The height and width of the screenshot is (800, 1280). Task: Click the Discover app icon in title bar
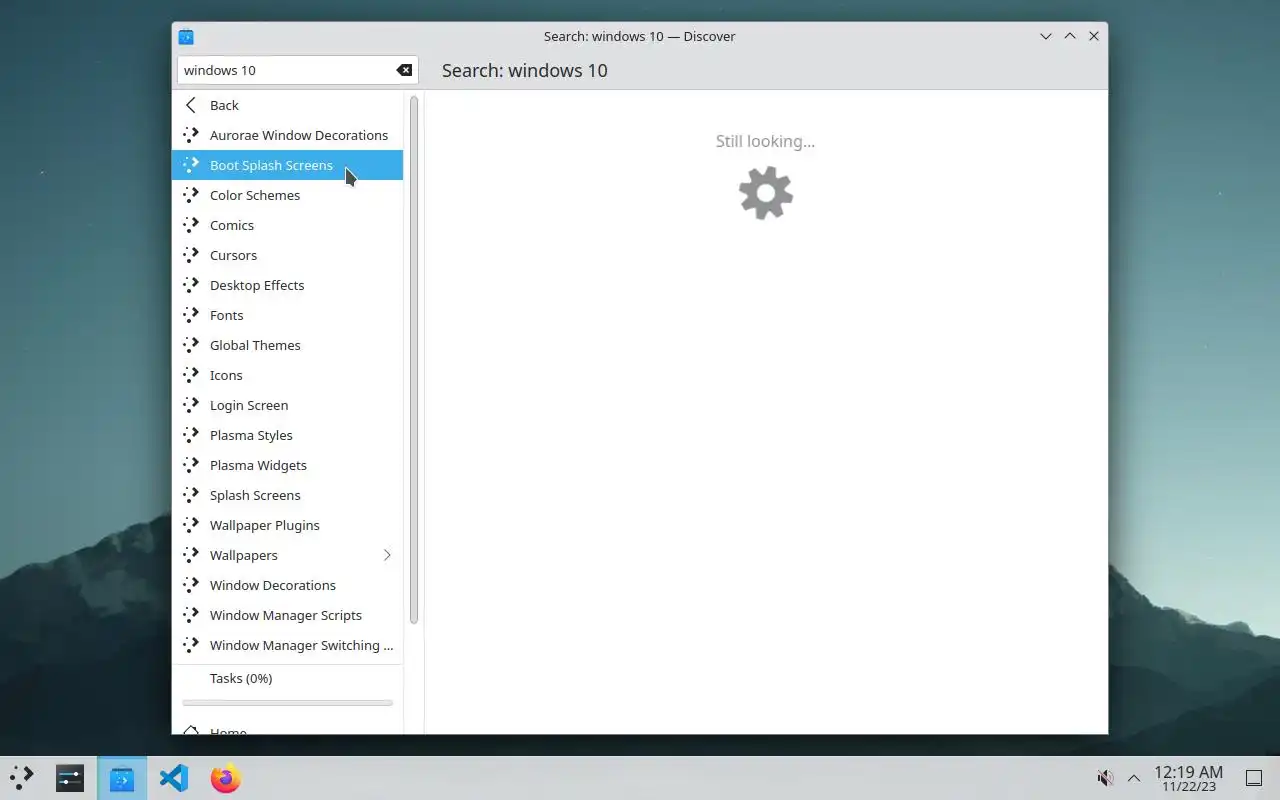[186, 36]
